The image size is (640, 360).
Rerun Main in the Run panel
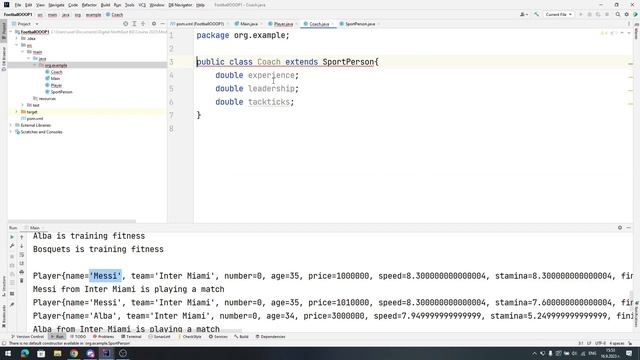(12, 237)
